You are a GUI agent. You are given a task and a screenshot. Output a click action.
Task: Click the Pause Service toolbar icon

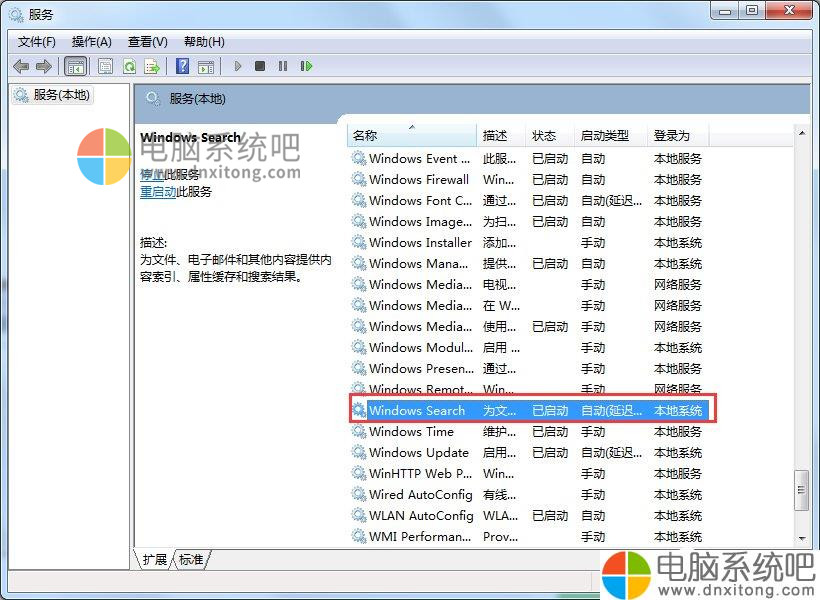(283, 66)
